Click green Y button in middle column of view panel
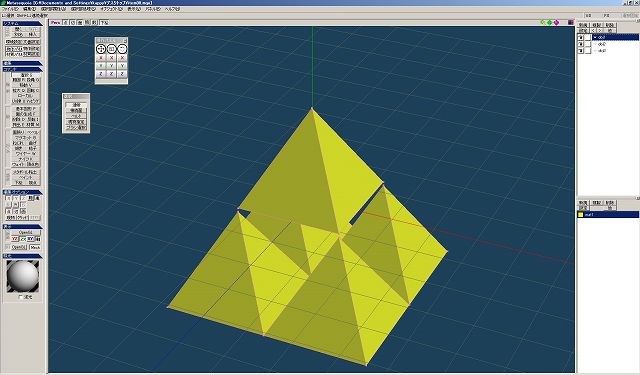 click(111, 66)
